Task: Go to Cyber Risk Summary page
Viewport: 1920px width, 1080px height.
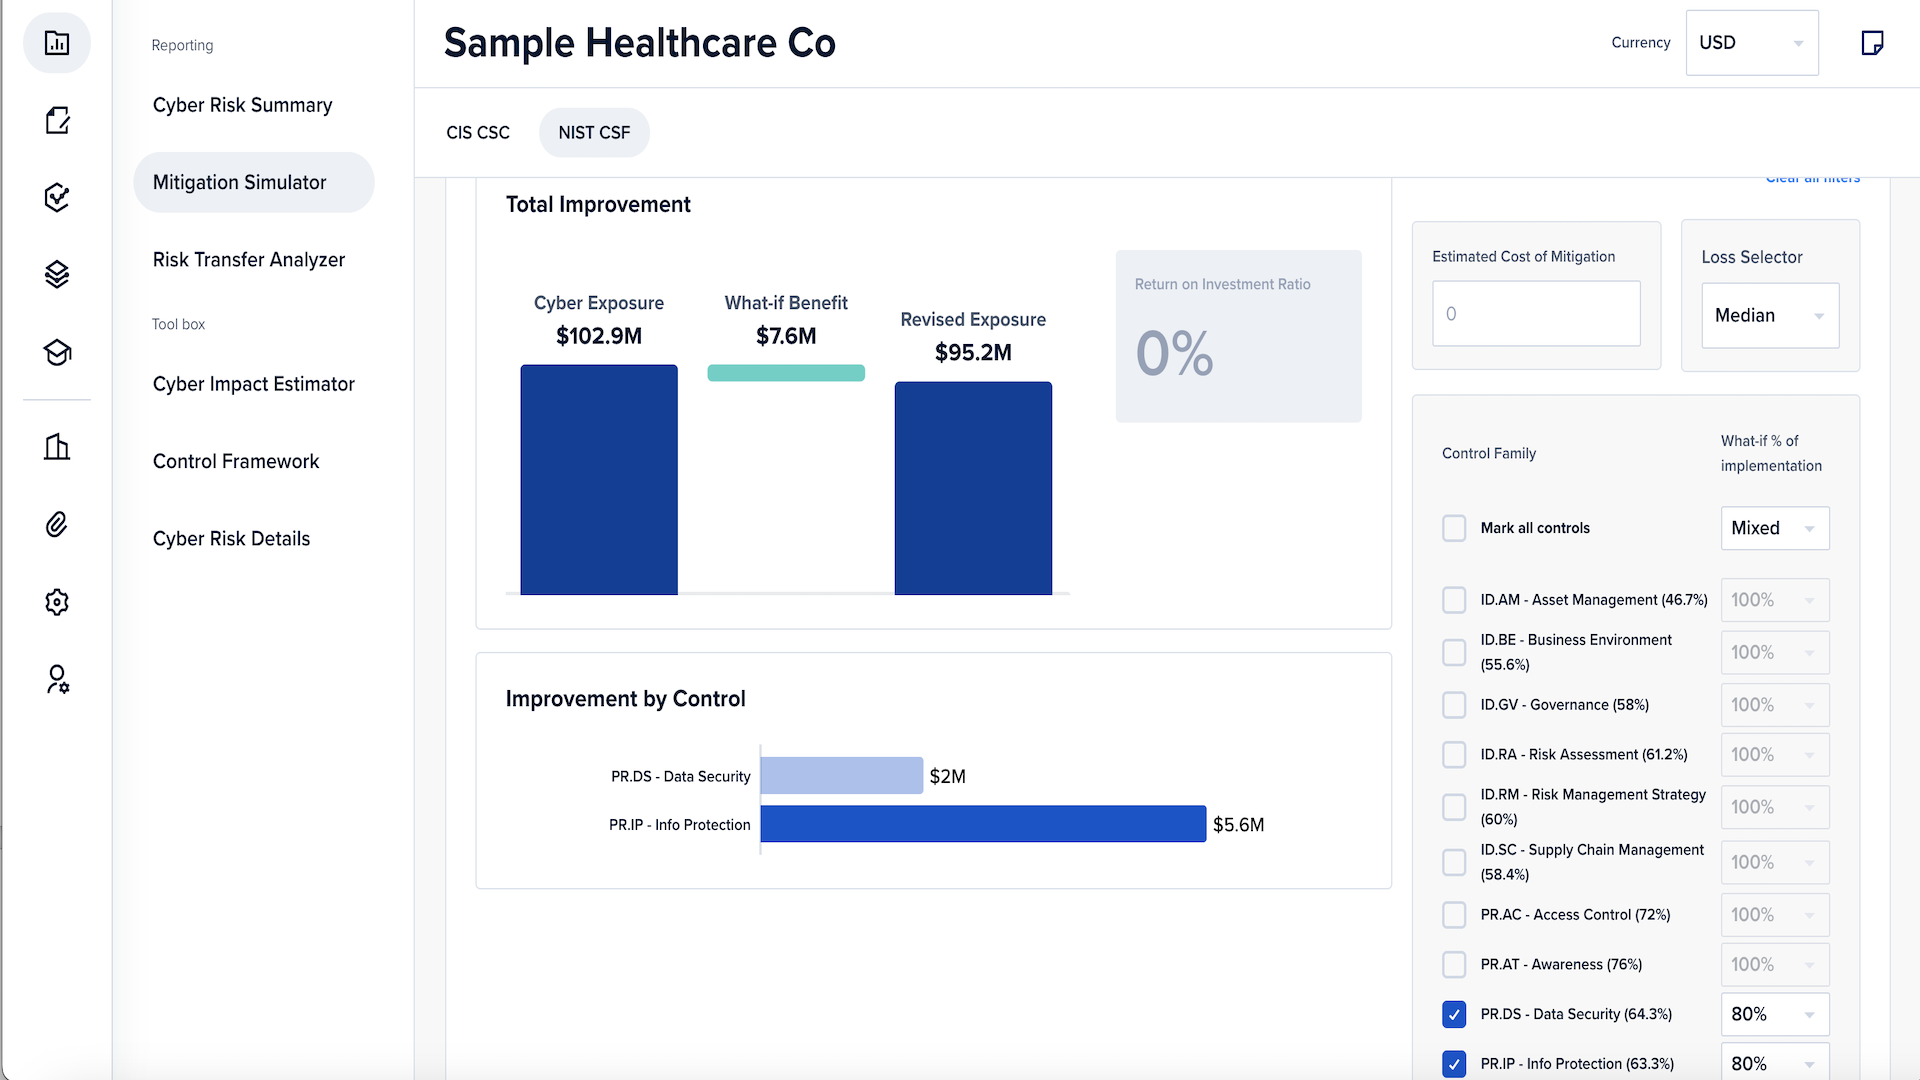Action: point(242,105)
